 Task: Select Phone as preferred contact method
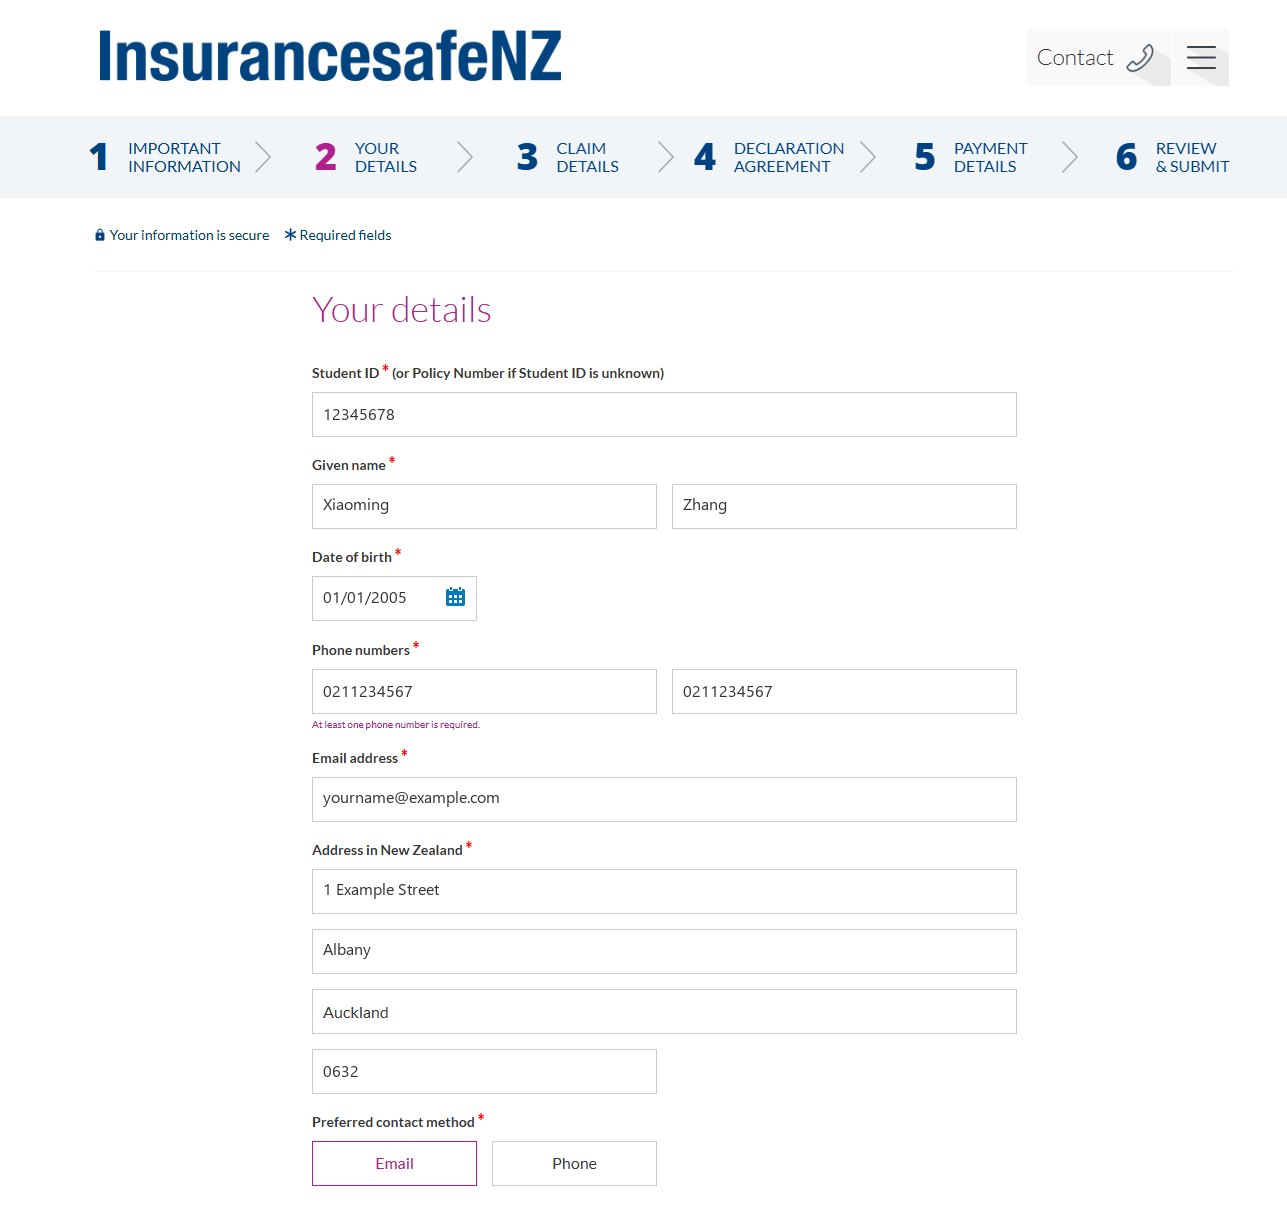coord(574,1163)
